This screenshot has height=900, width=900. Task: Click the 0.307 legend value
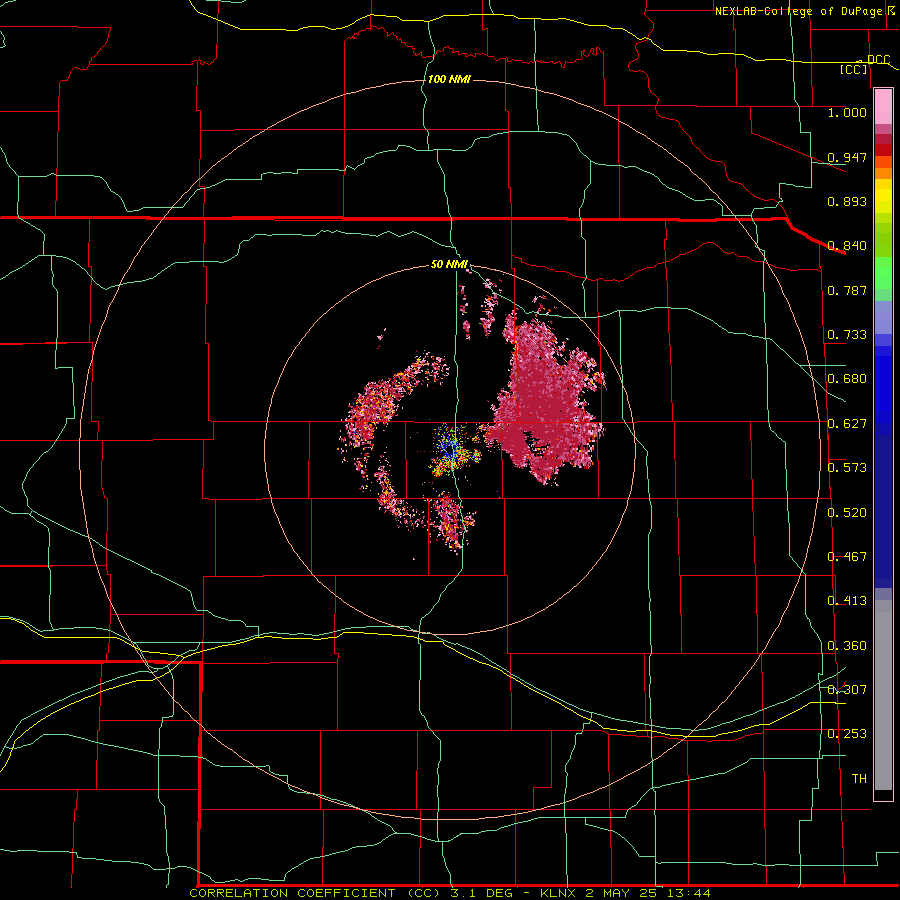click(x=847, y=689)
